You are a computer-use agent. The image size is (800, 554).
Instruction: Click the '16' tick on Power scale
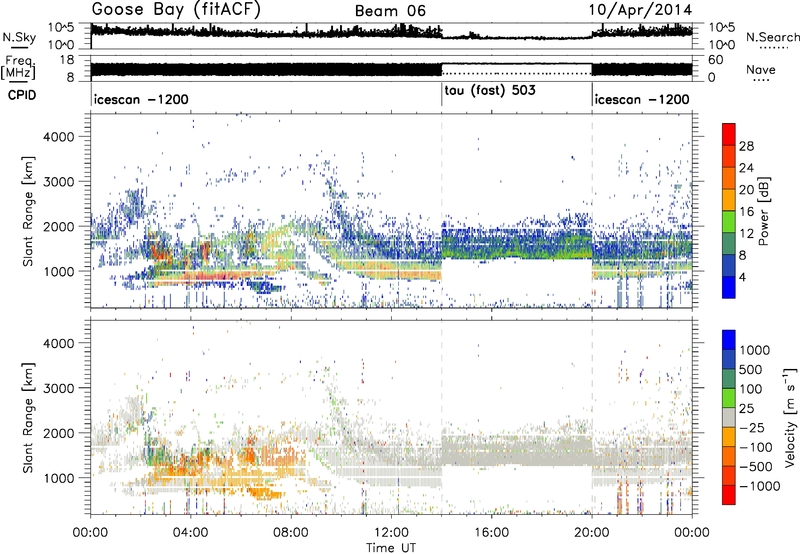746,212
